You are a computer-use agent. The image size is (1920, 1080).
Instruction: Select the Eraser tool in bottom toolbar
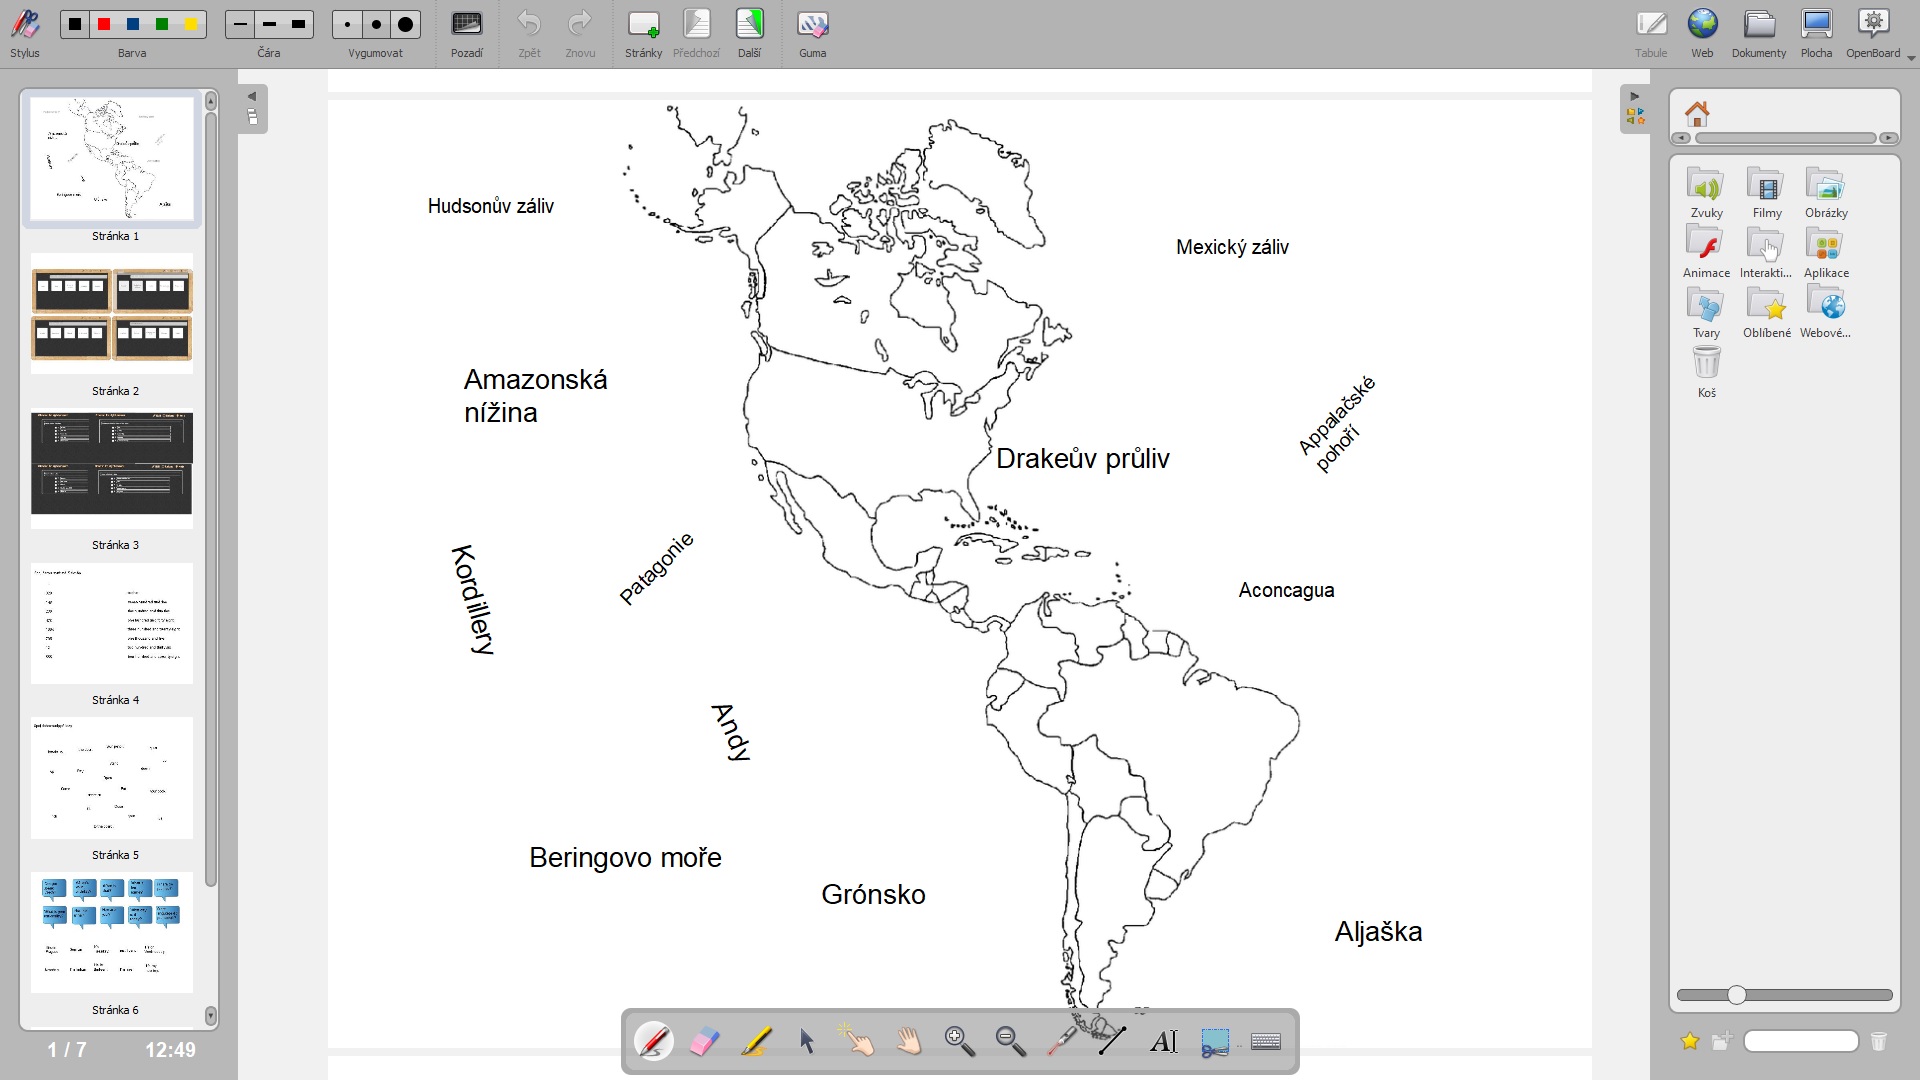[x=706, y=1042]
